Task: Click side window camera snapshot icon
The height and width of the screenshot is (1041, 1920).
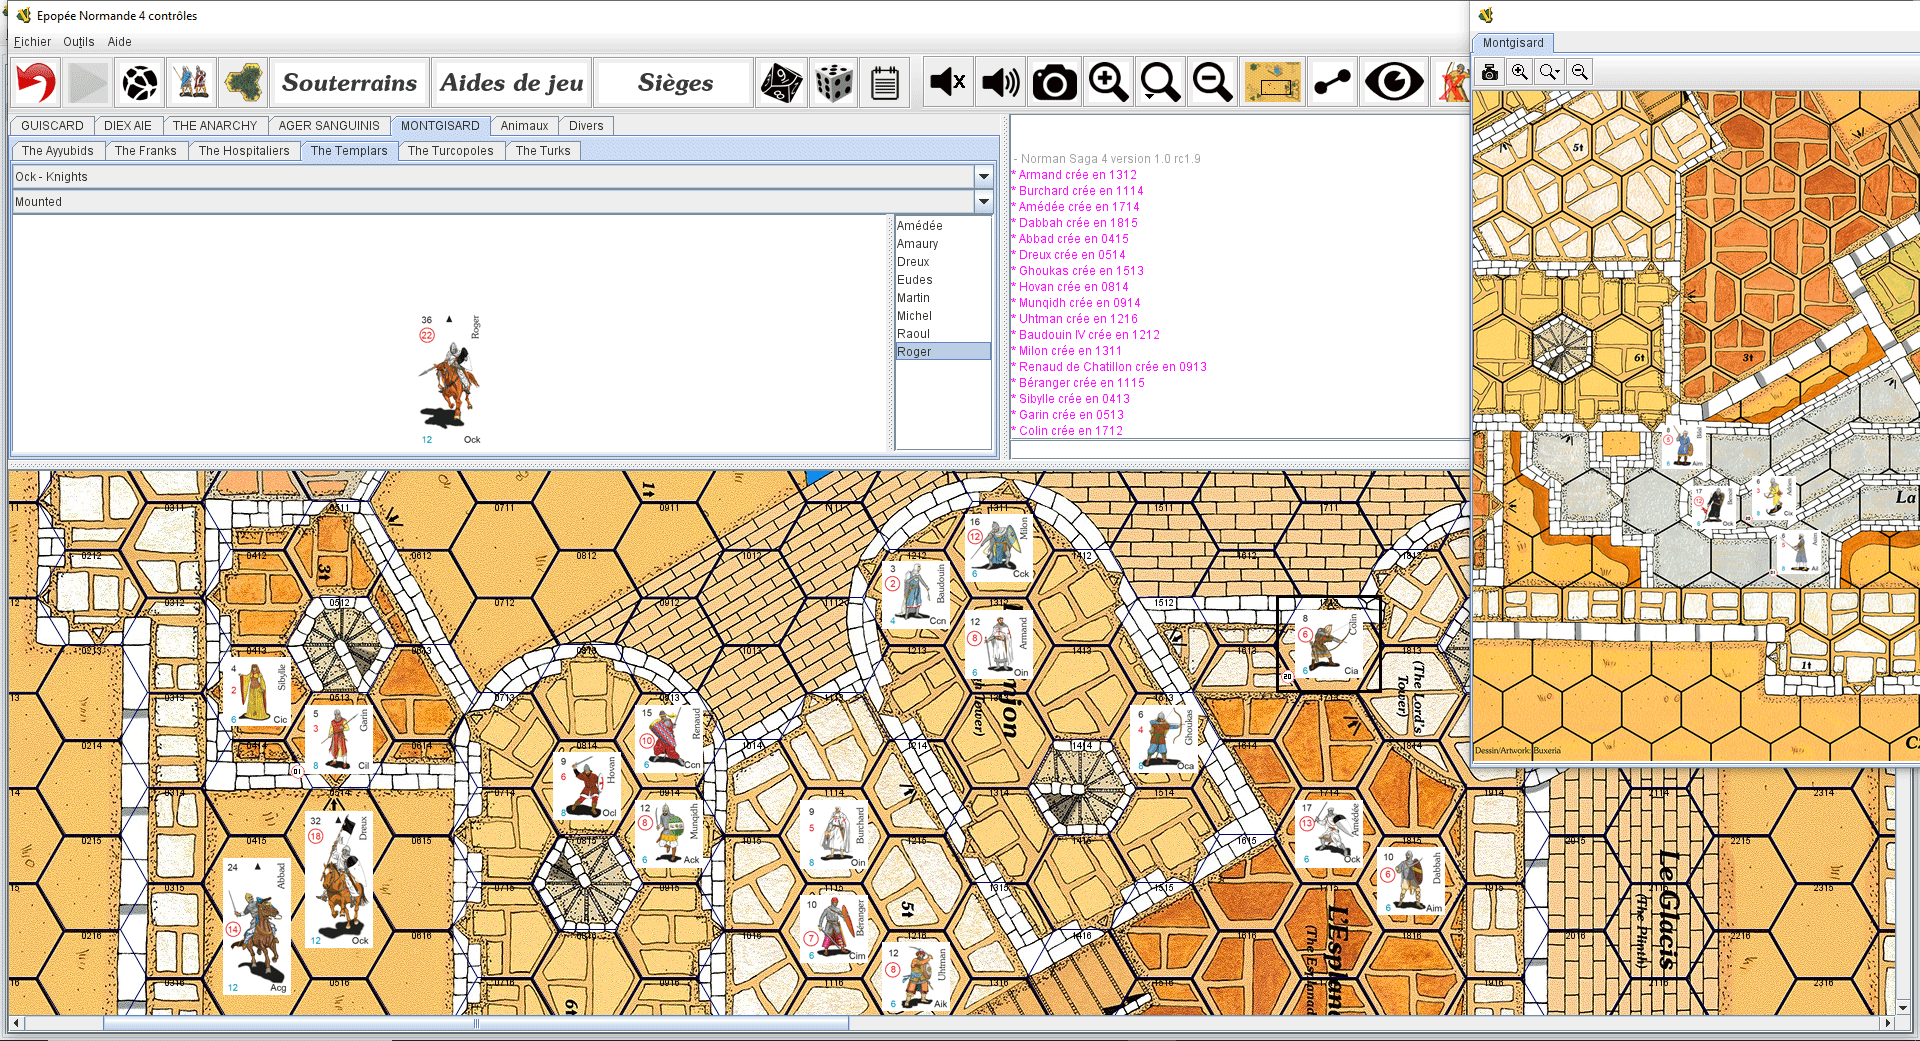Action: (x=1490, y=72)
